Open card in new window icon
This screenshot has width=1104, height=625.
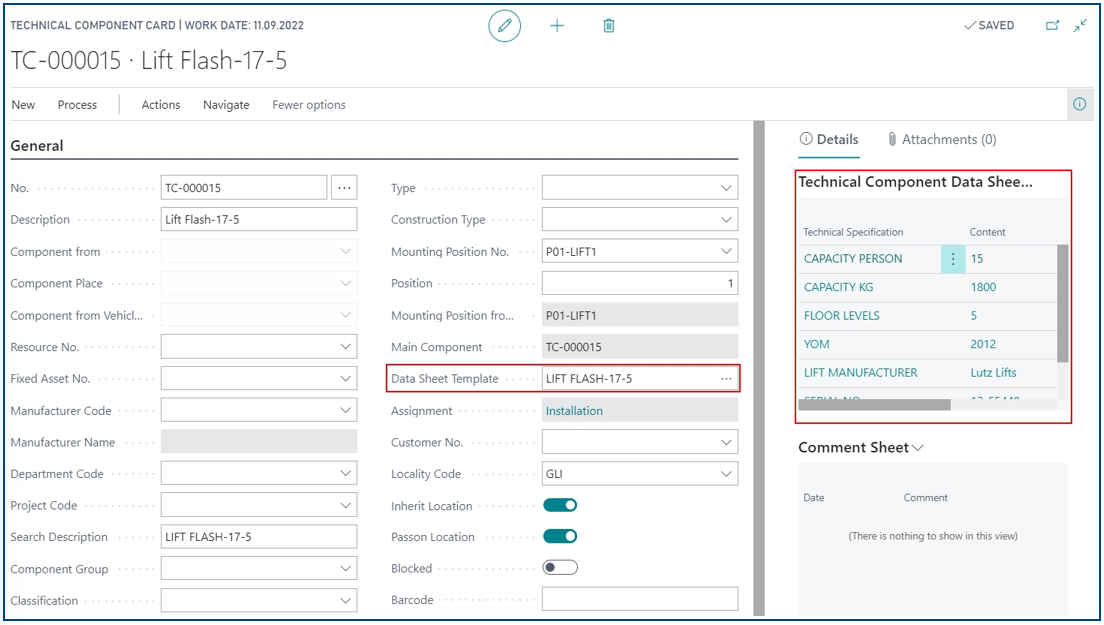pos(1052,25)
